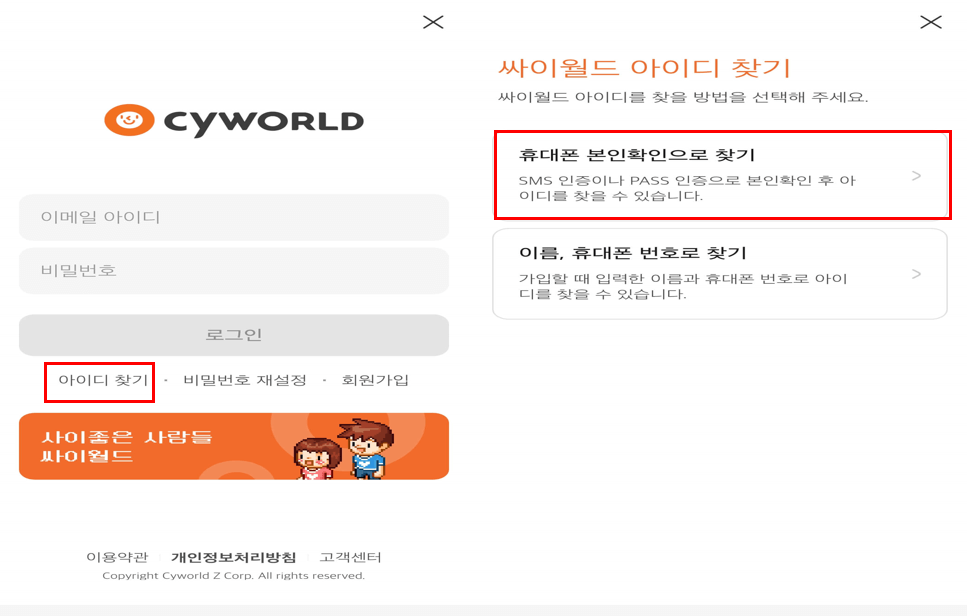Click the Copyright Cyworld Z Corp text
Image resolution: width=967 pixels, height=616 pixels.
[x=234, y=575]
